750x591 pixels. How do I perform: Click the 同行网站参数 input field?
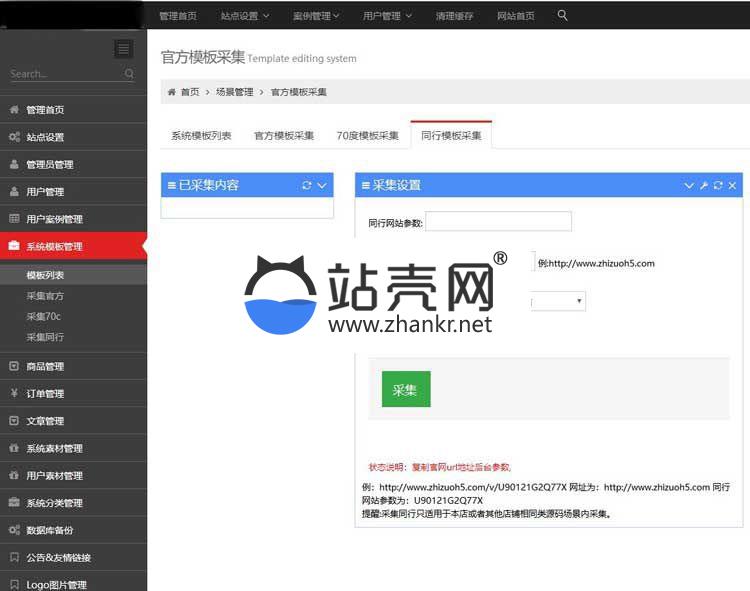498,221
